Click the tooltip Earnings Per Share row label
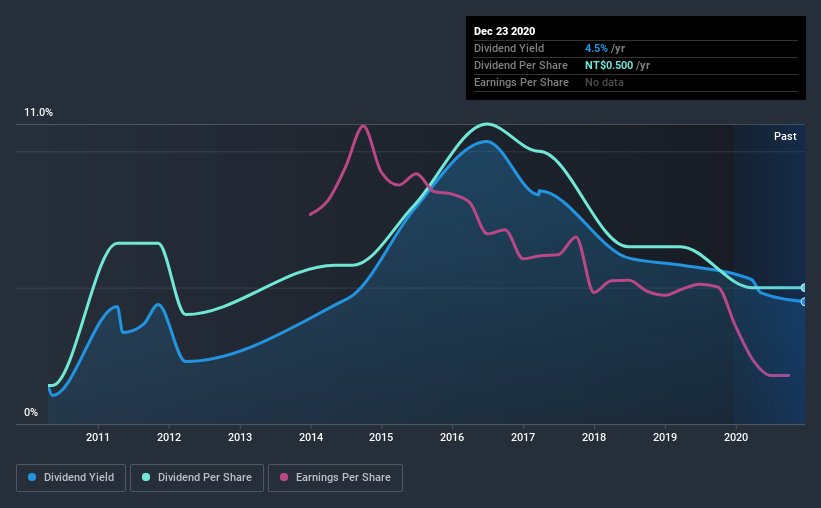Image resolution: width=821 pixels, height=508 pixels. (x=521, y=82)
